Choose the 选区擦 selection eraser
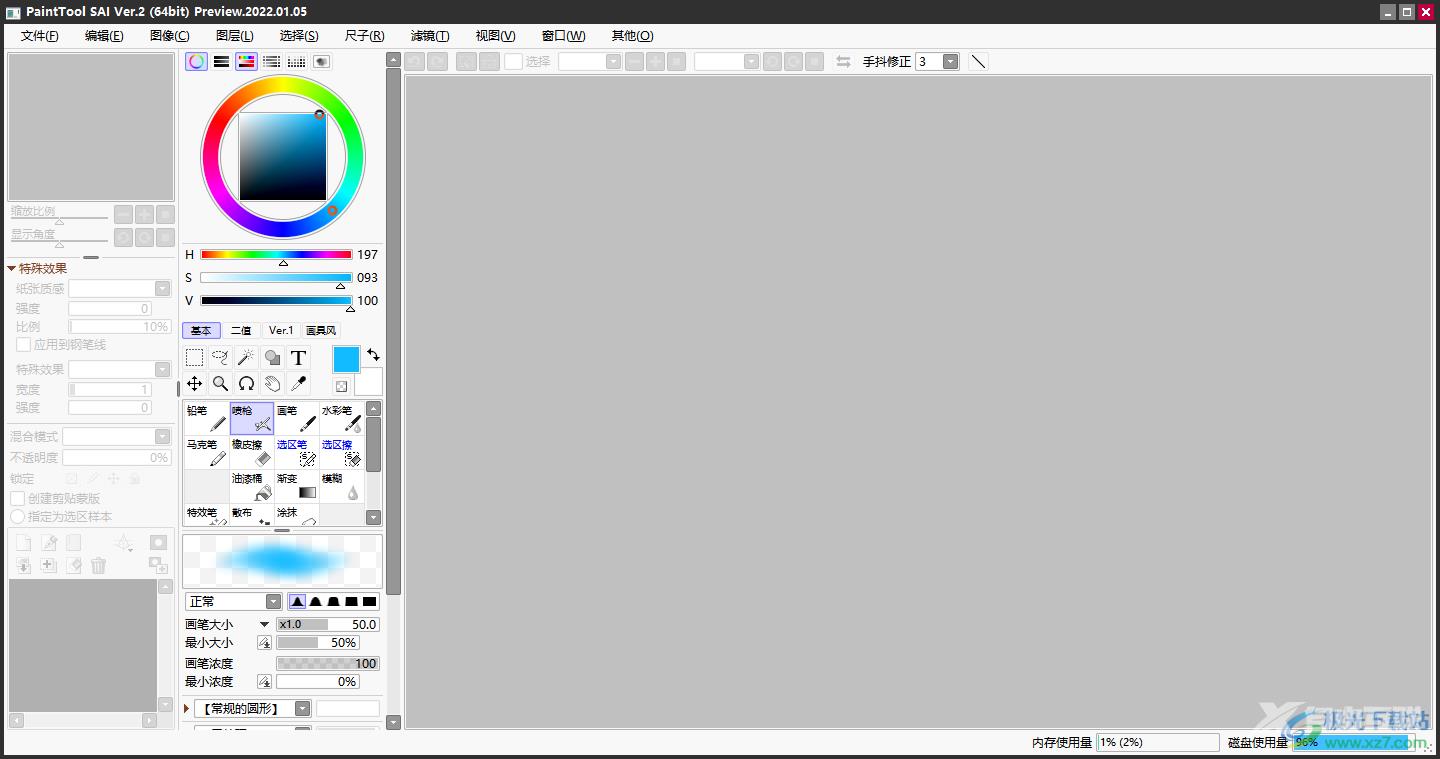Screen dimensions: 1440x759 342,452
